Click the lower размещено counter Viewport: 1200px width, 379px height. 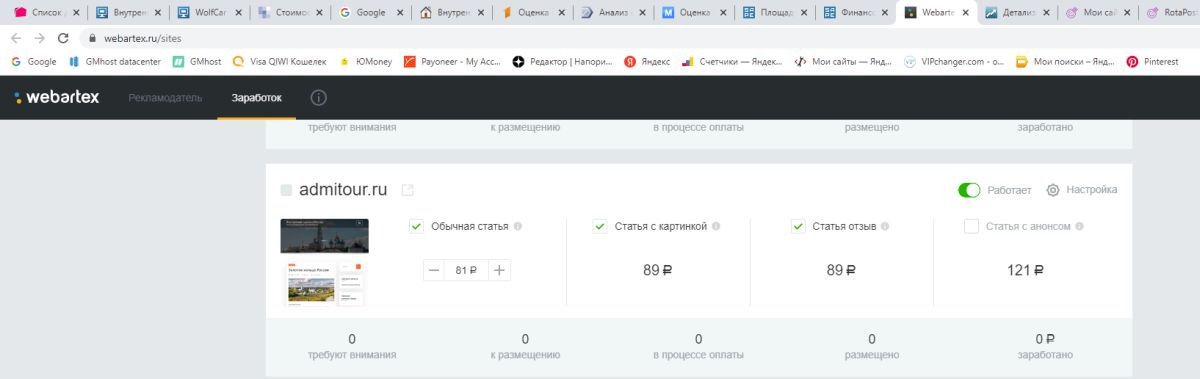872,346
